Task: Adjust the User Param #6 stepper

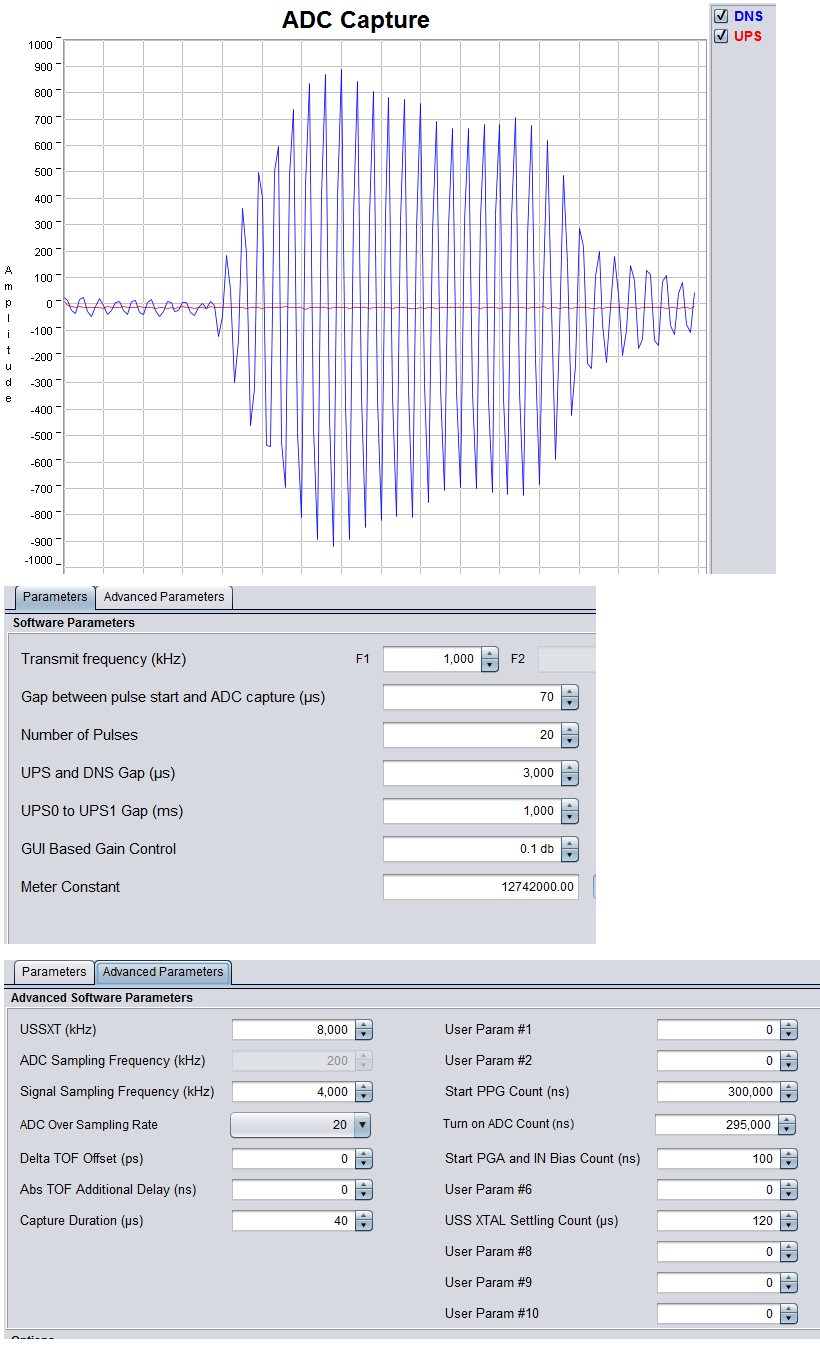Action: [x=789, y=1190]
